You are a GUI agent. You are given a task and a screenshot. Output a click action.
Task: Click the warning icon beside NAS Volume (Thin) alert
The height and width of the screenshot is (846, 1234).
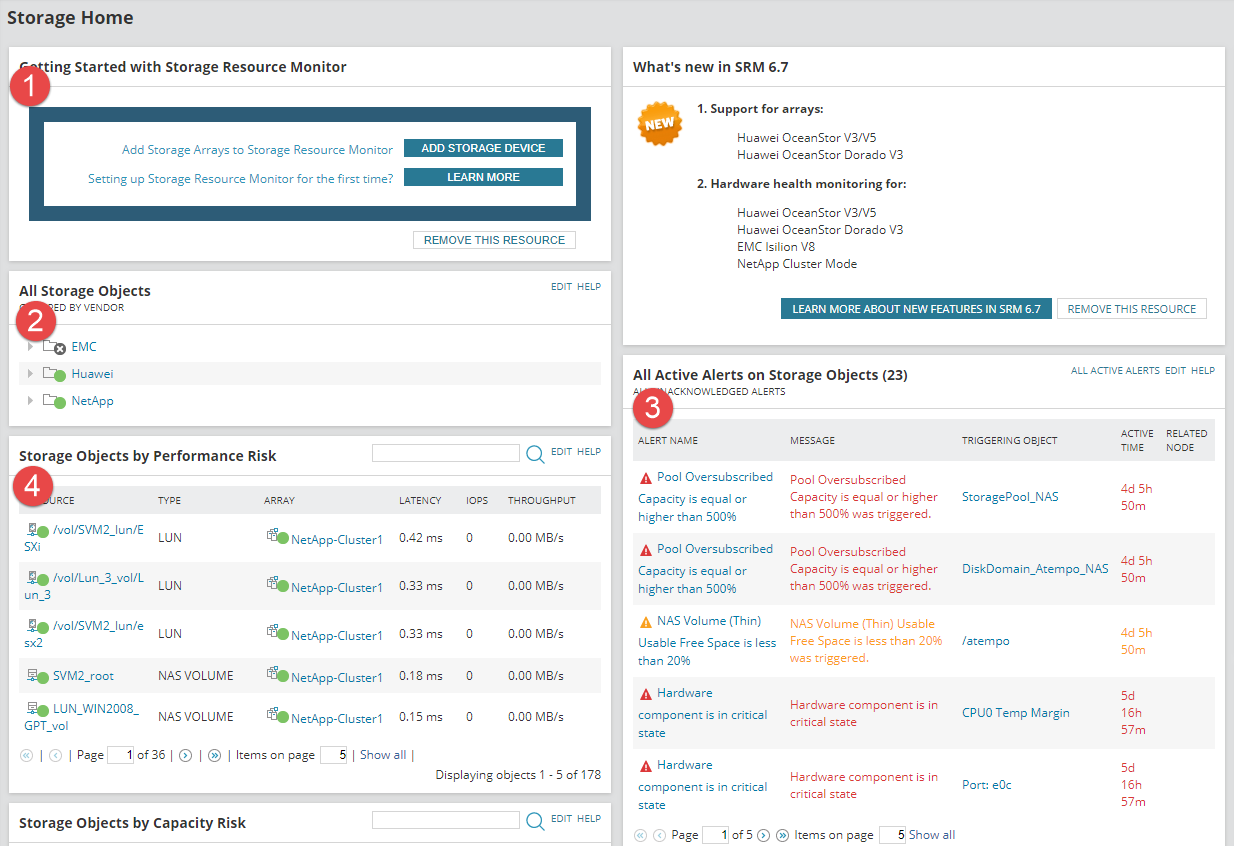[645, 621]
